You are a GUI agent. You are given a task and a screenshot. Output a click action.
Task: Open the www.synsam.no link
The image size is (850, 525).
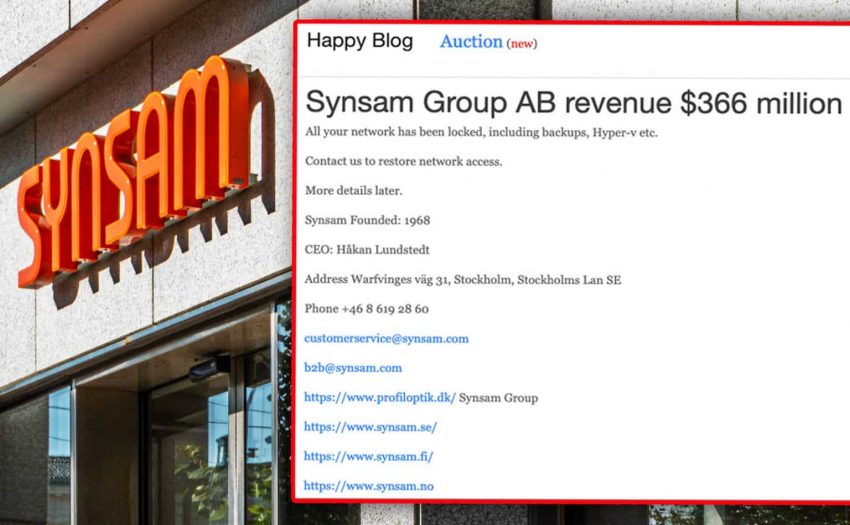pos(369,486)
